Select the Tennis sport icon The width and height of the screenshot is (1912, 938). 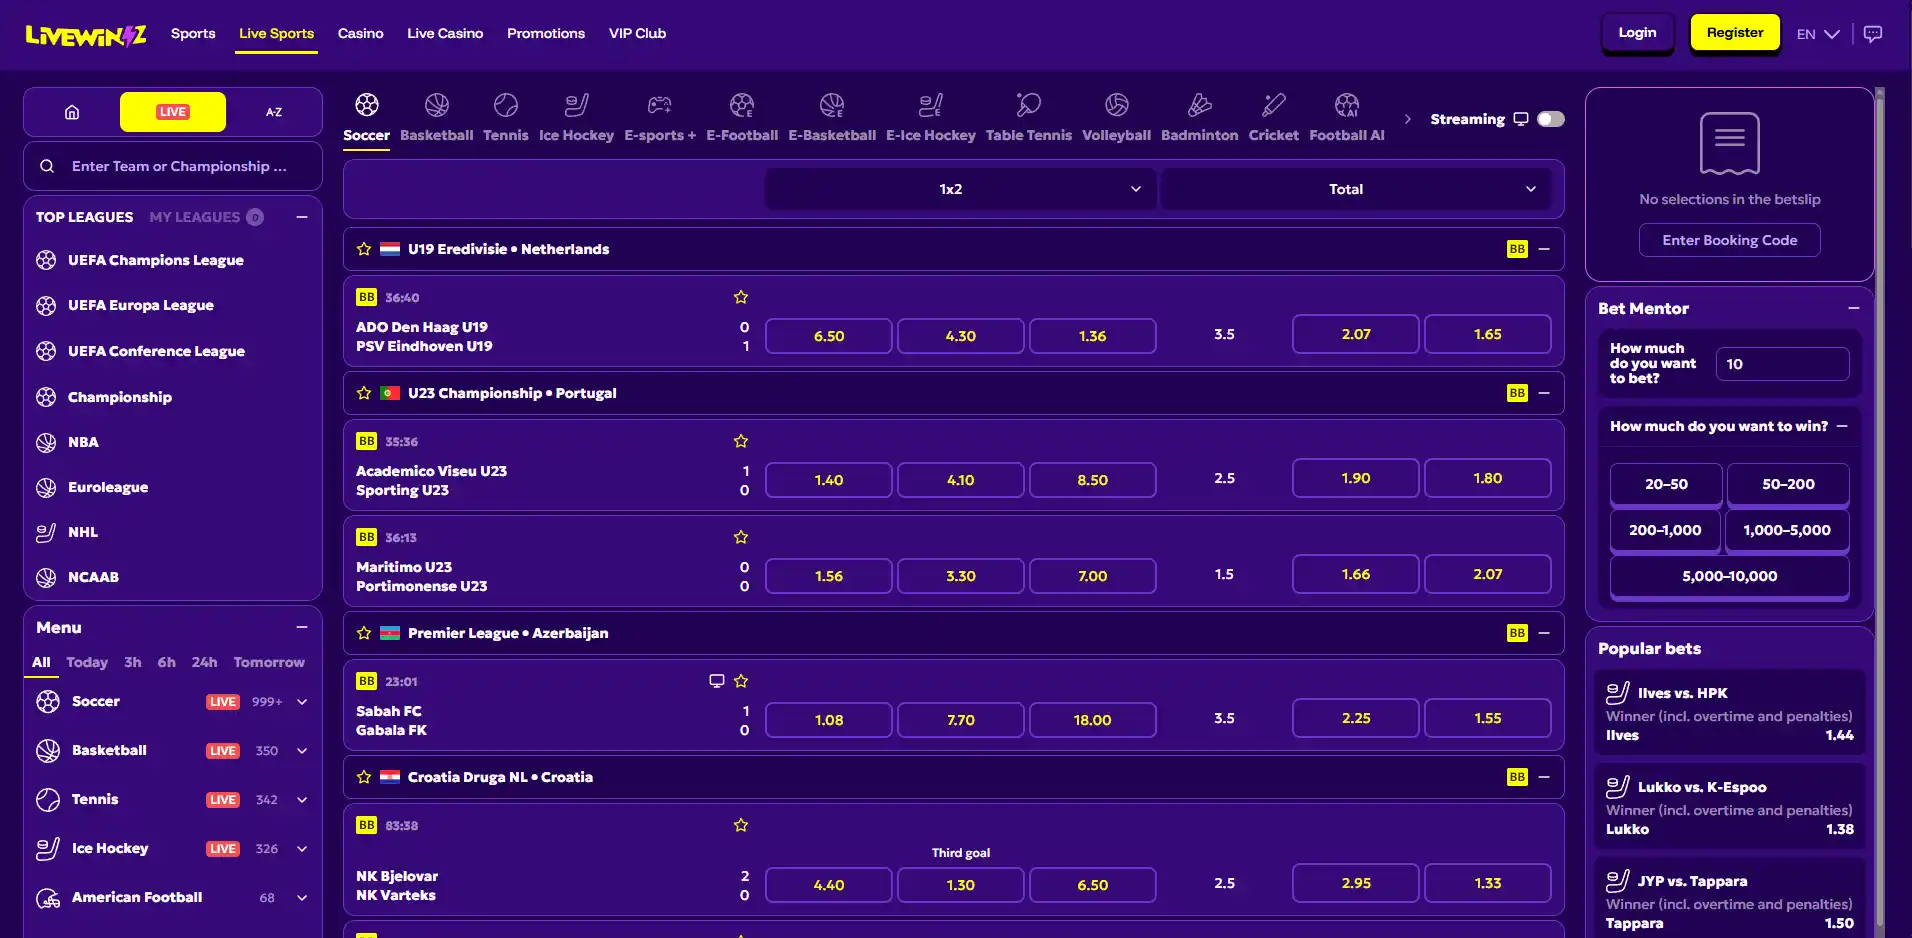coord(506,105)
